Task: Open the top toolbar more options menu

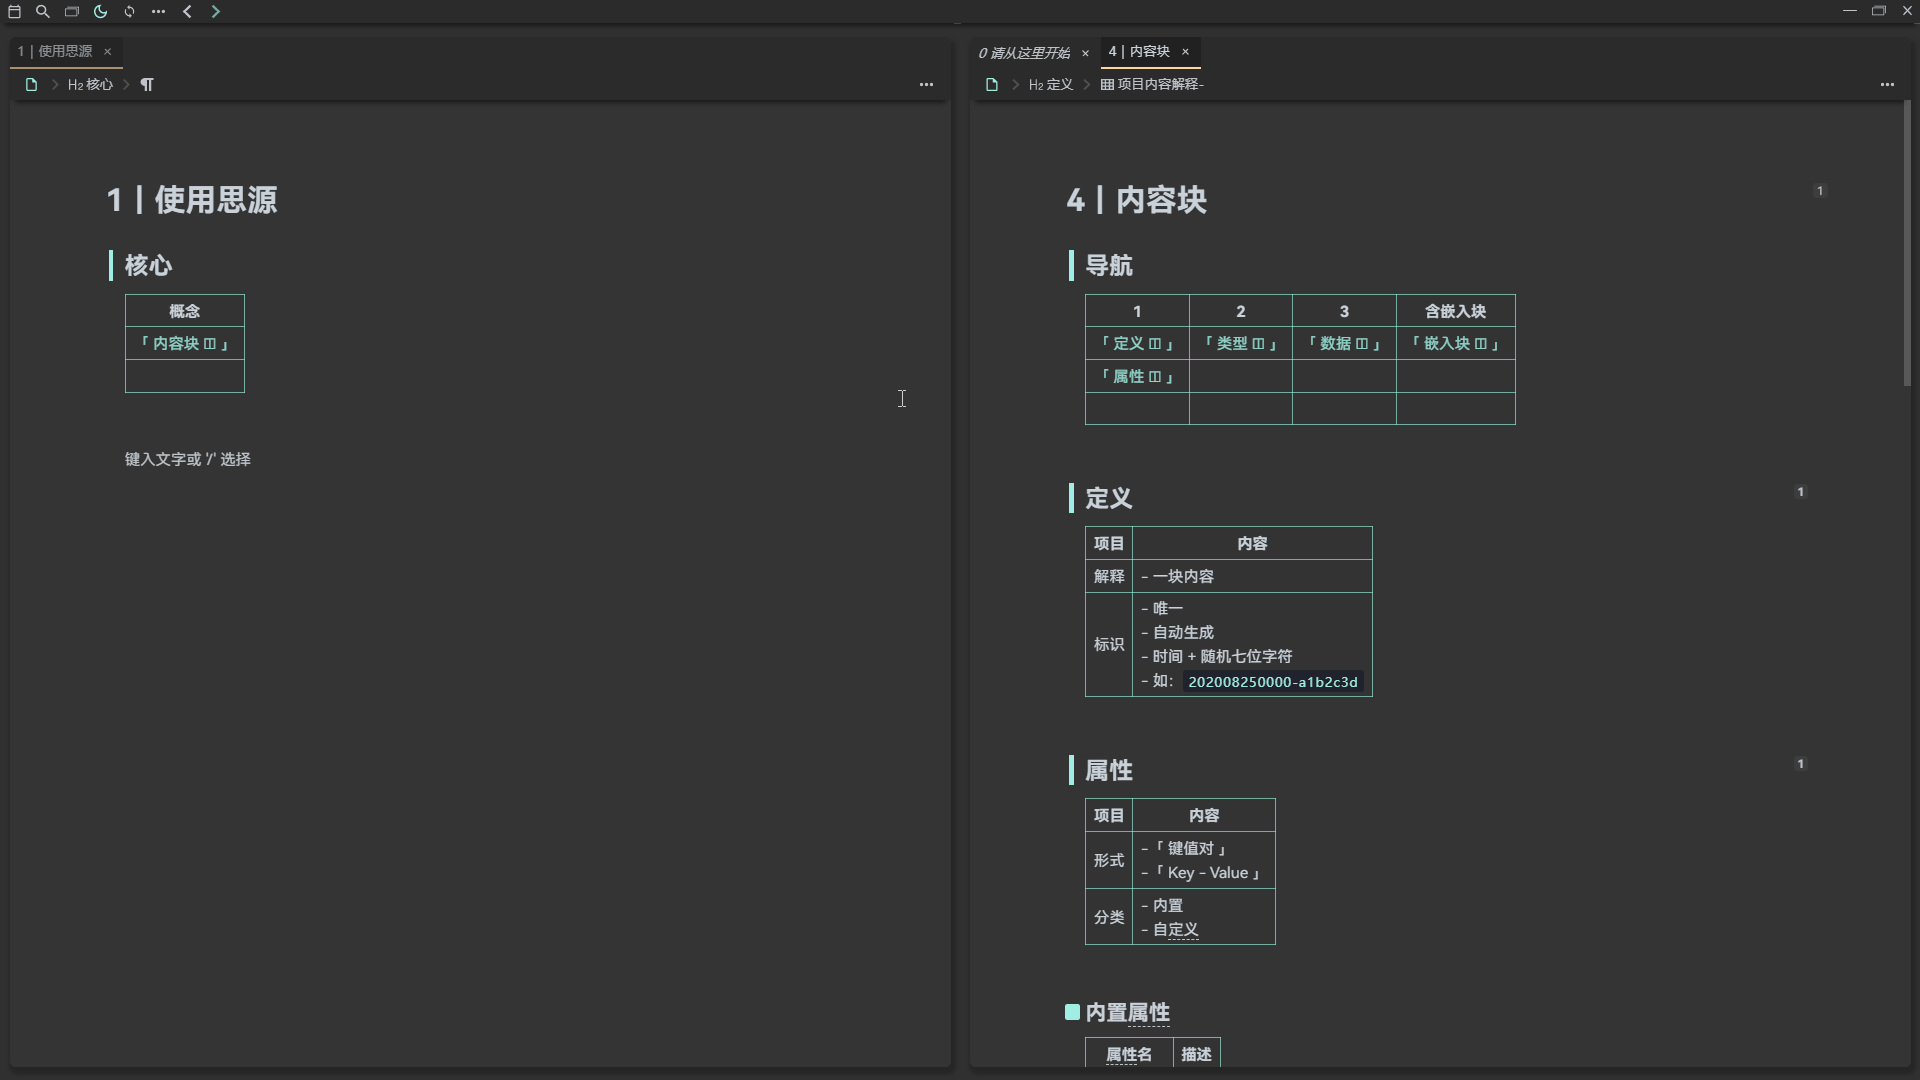Action: (158, 11)
